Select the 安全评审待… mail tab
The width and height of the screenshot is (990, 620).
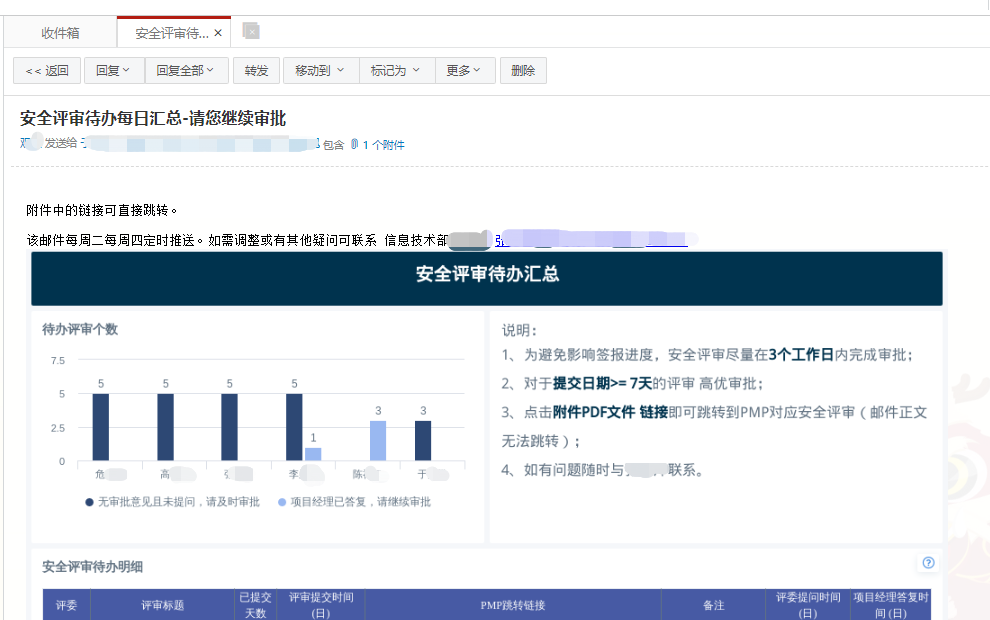pyautogui.click(x=171, y=33)
